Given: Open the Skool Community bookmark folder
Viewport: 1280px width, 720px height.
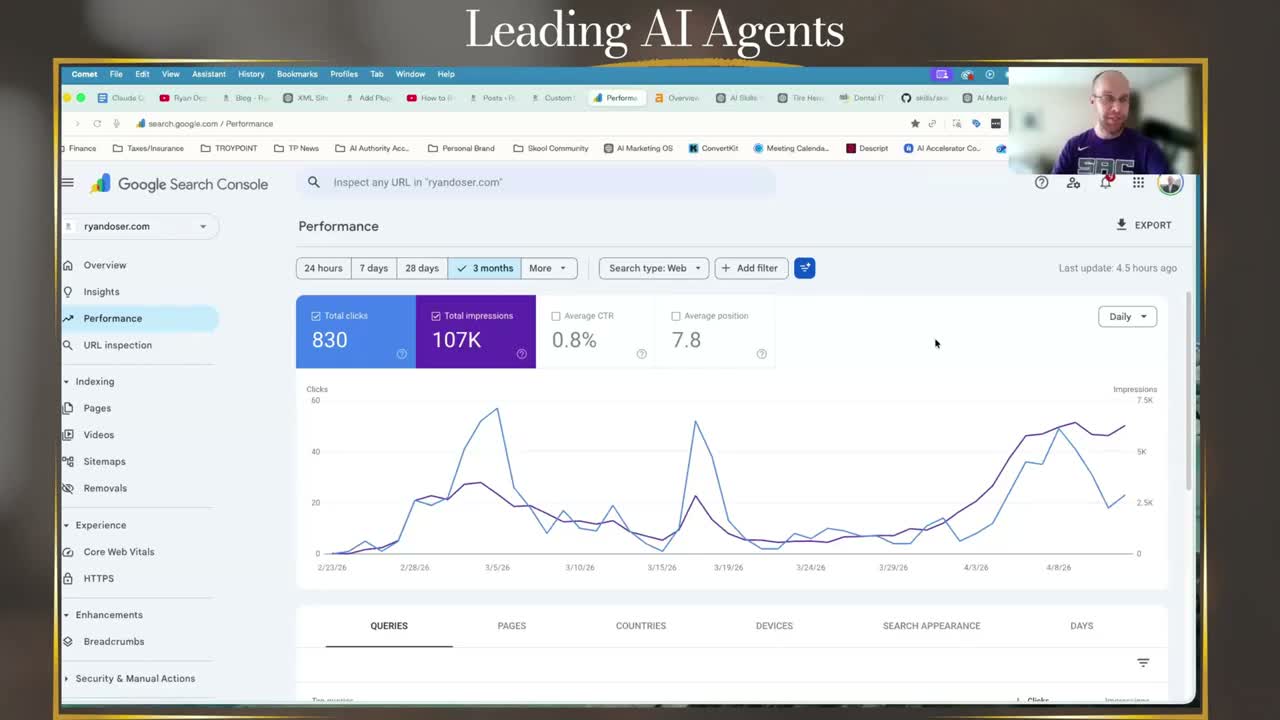Looking at the screenshot, I should pos(550,148).
